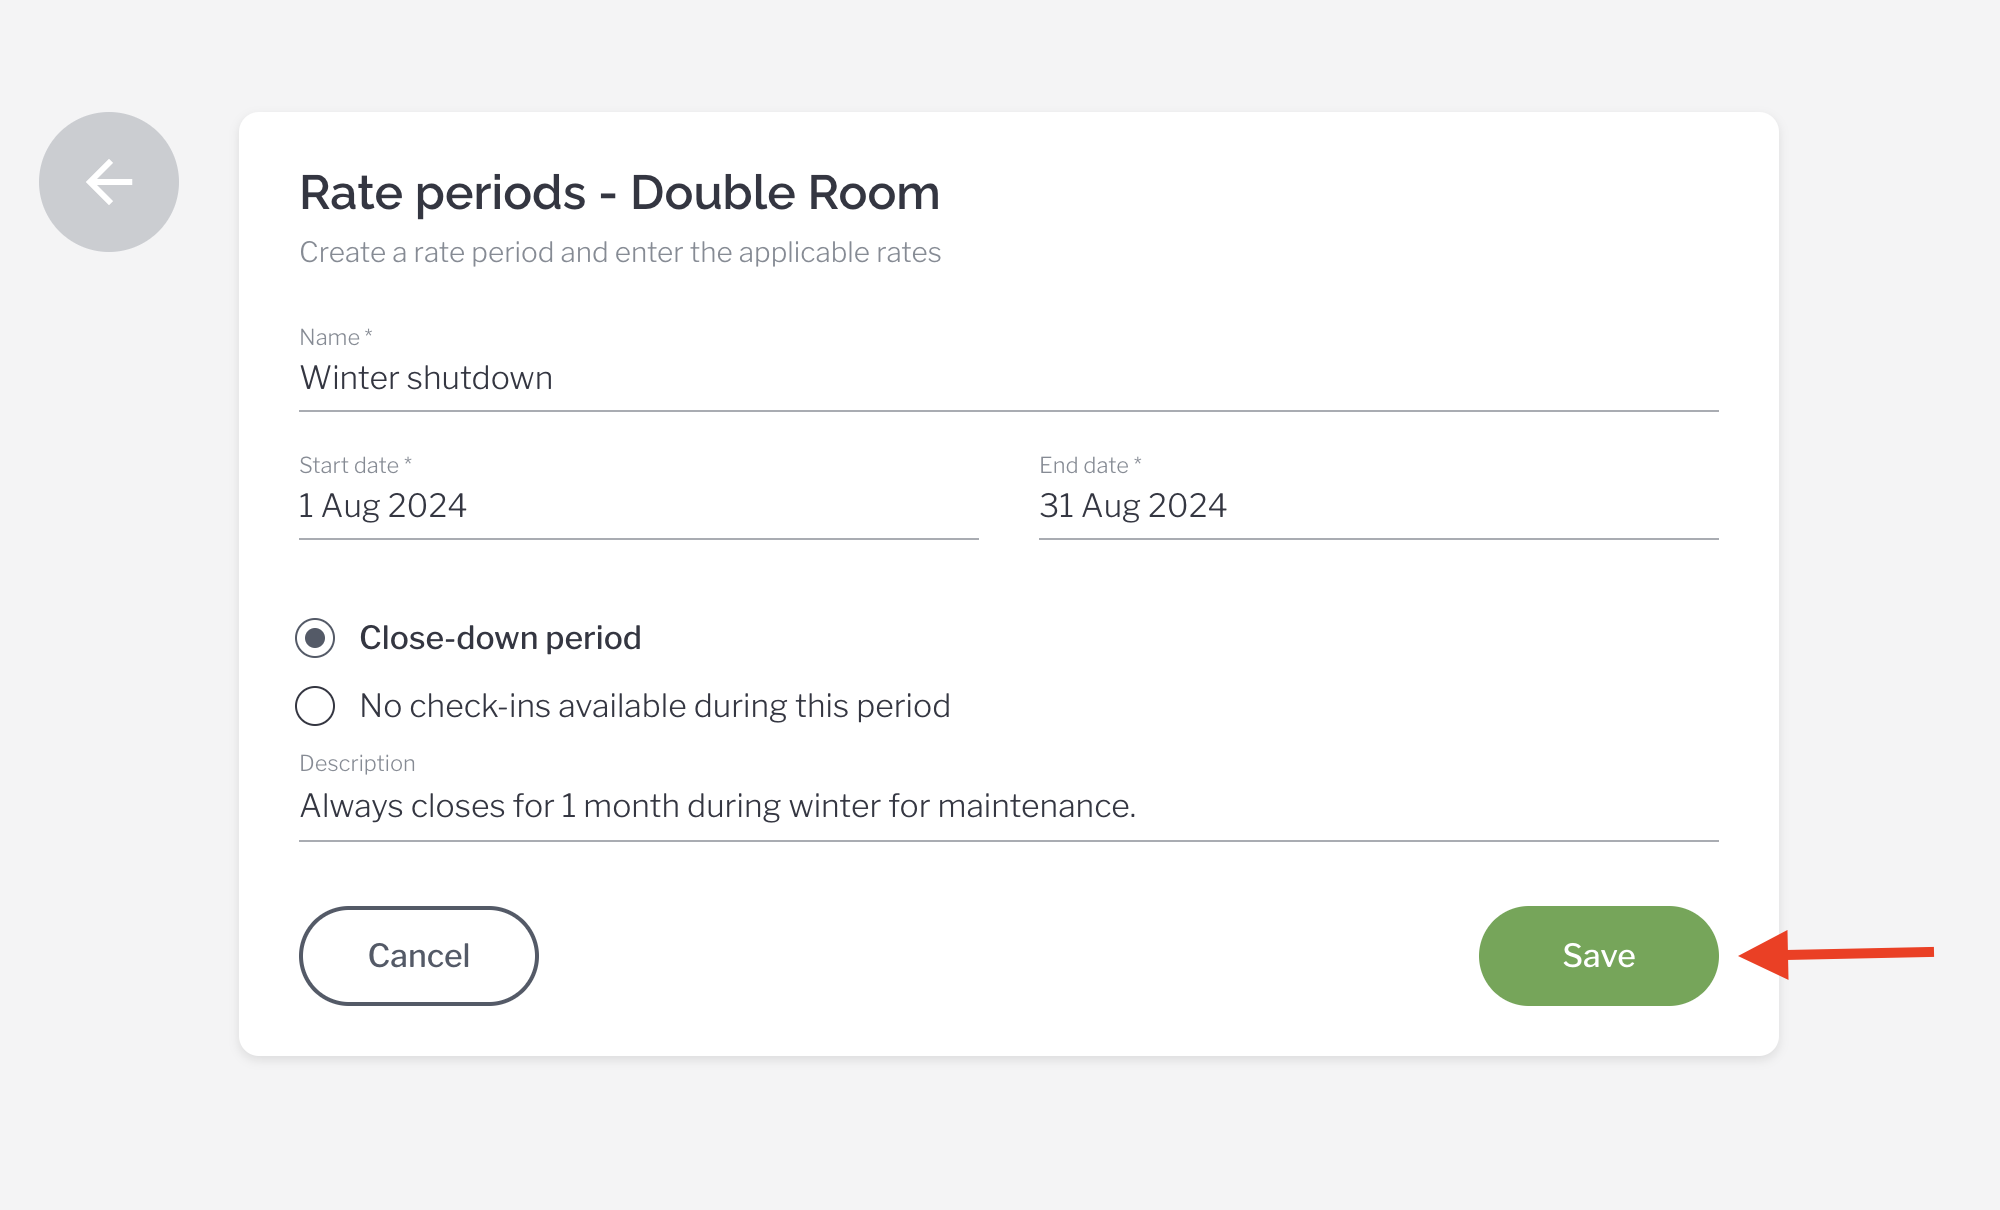Click the 'Description' field label

[357, 763]
